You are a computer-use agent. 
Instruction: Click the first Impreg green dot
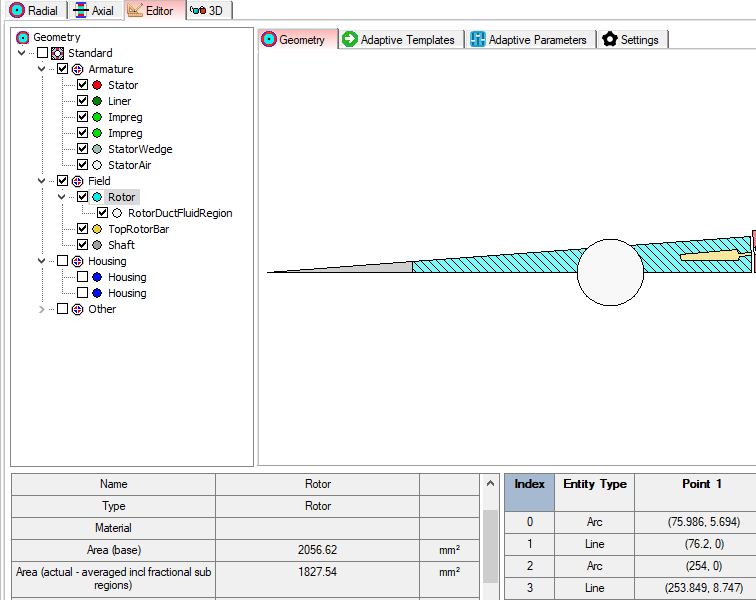(97, 117)
